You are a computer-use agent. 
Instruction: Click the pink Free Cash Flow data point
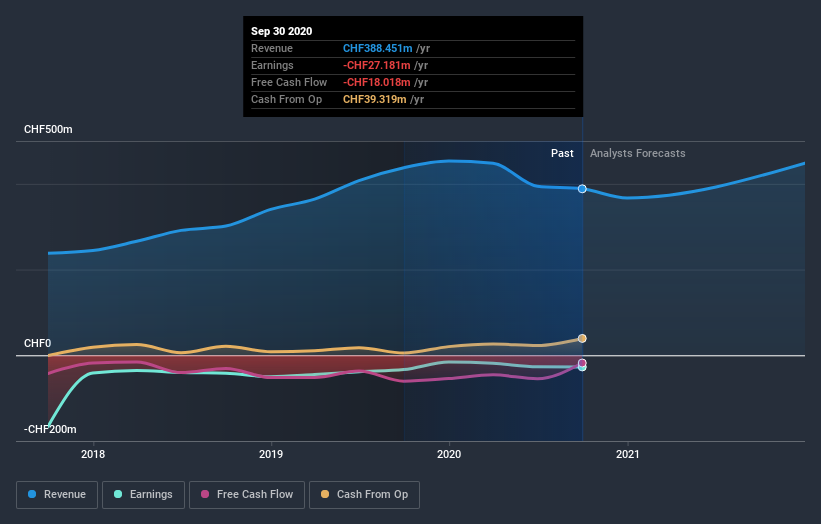coord(582,363)
